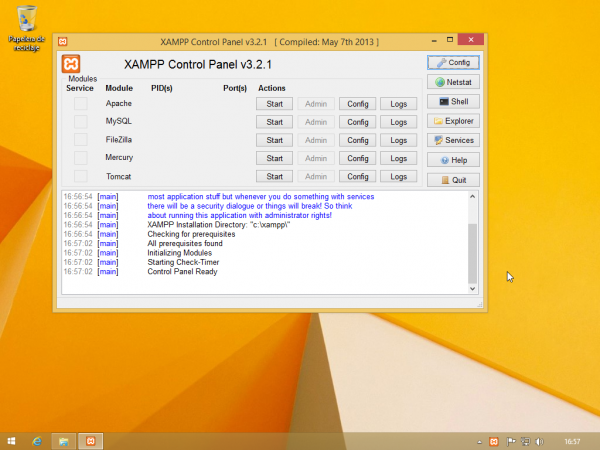Start the Apache module
This screenshot has height=450, width=600.
coord(274,104)
